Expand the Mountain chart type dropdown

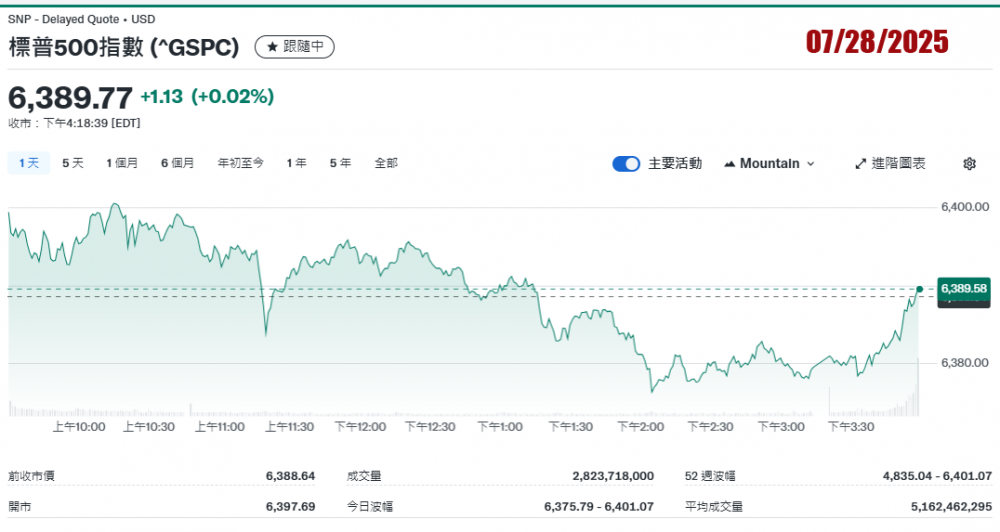(x=810, y=164)
